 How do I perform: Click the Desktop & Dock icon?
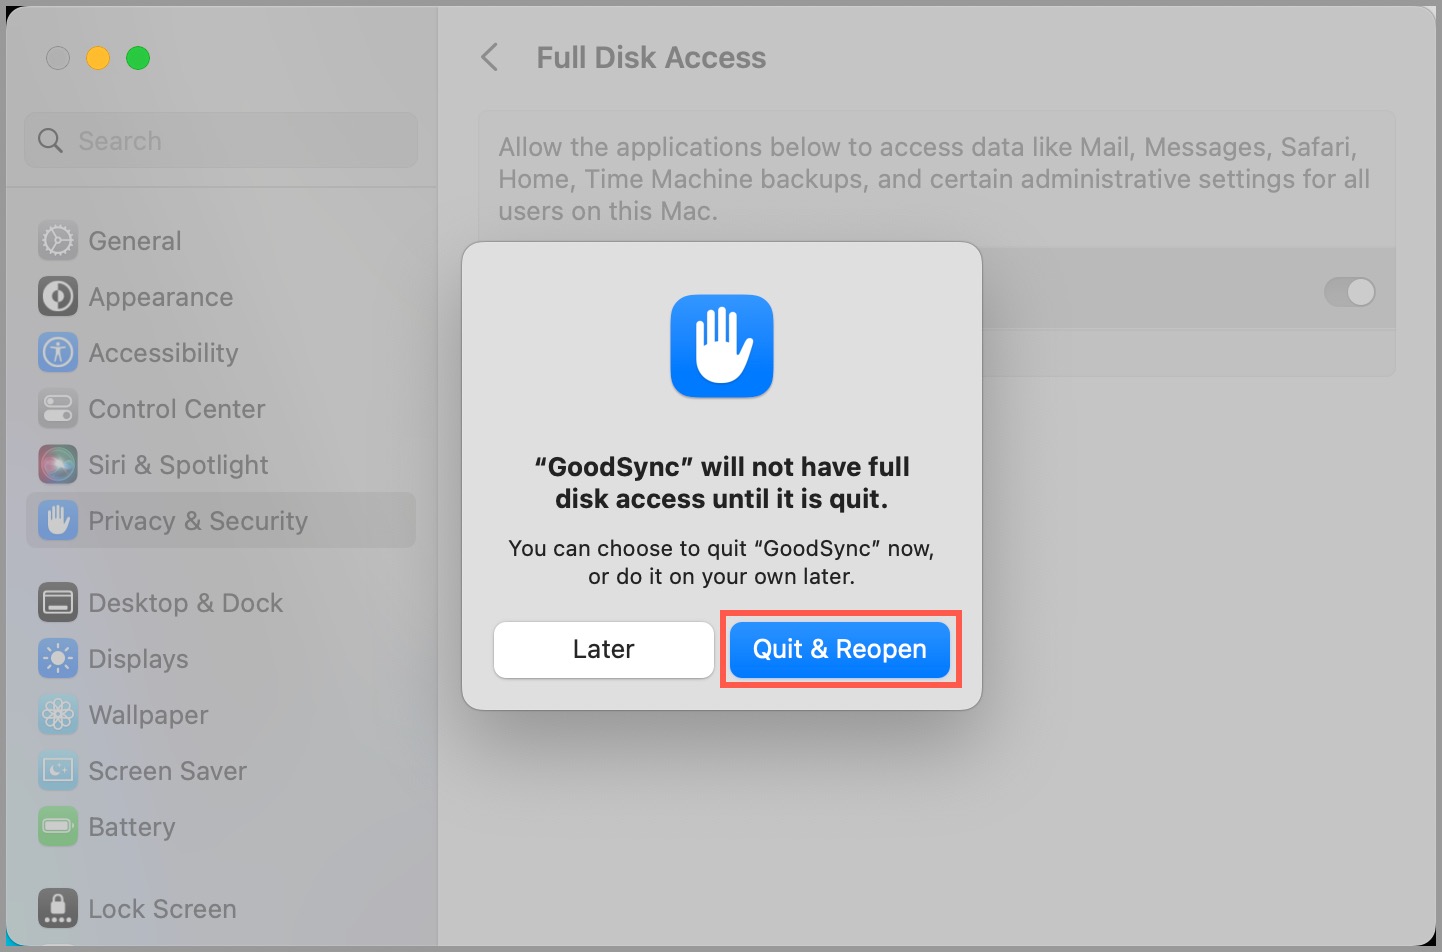pos(58,603)
